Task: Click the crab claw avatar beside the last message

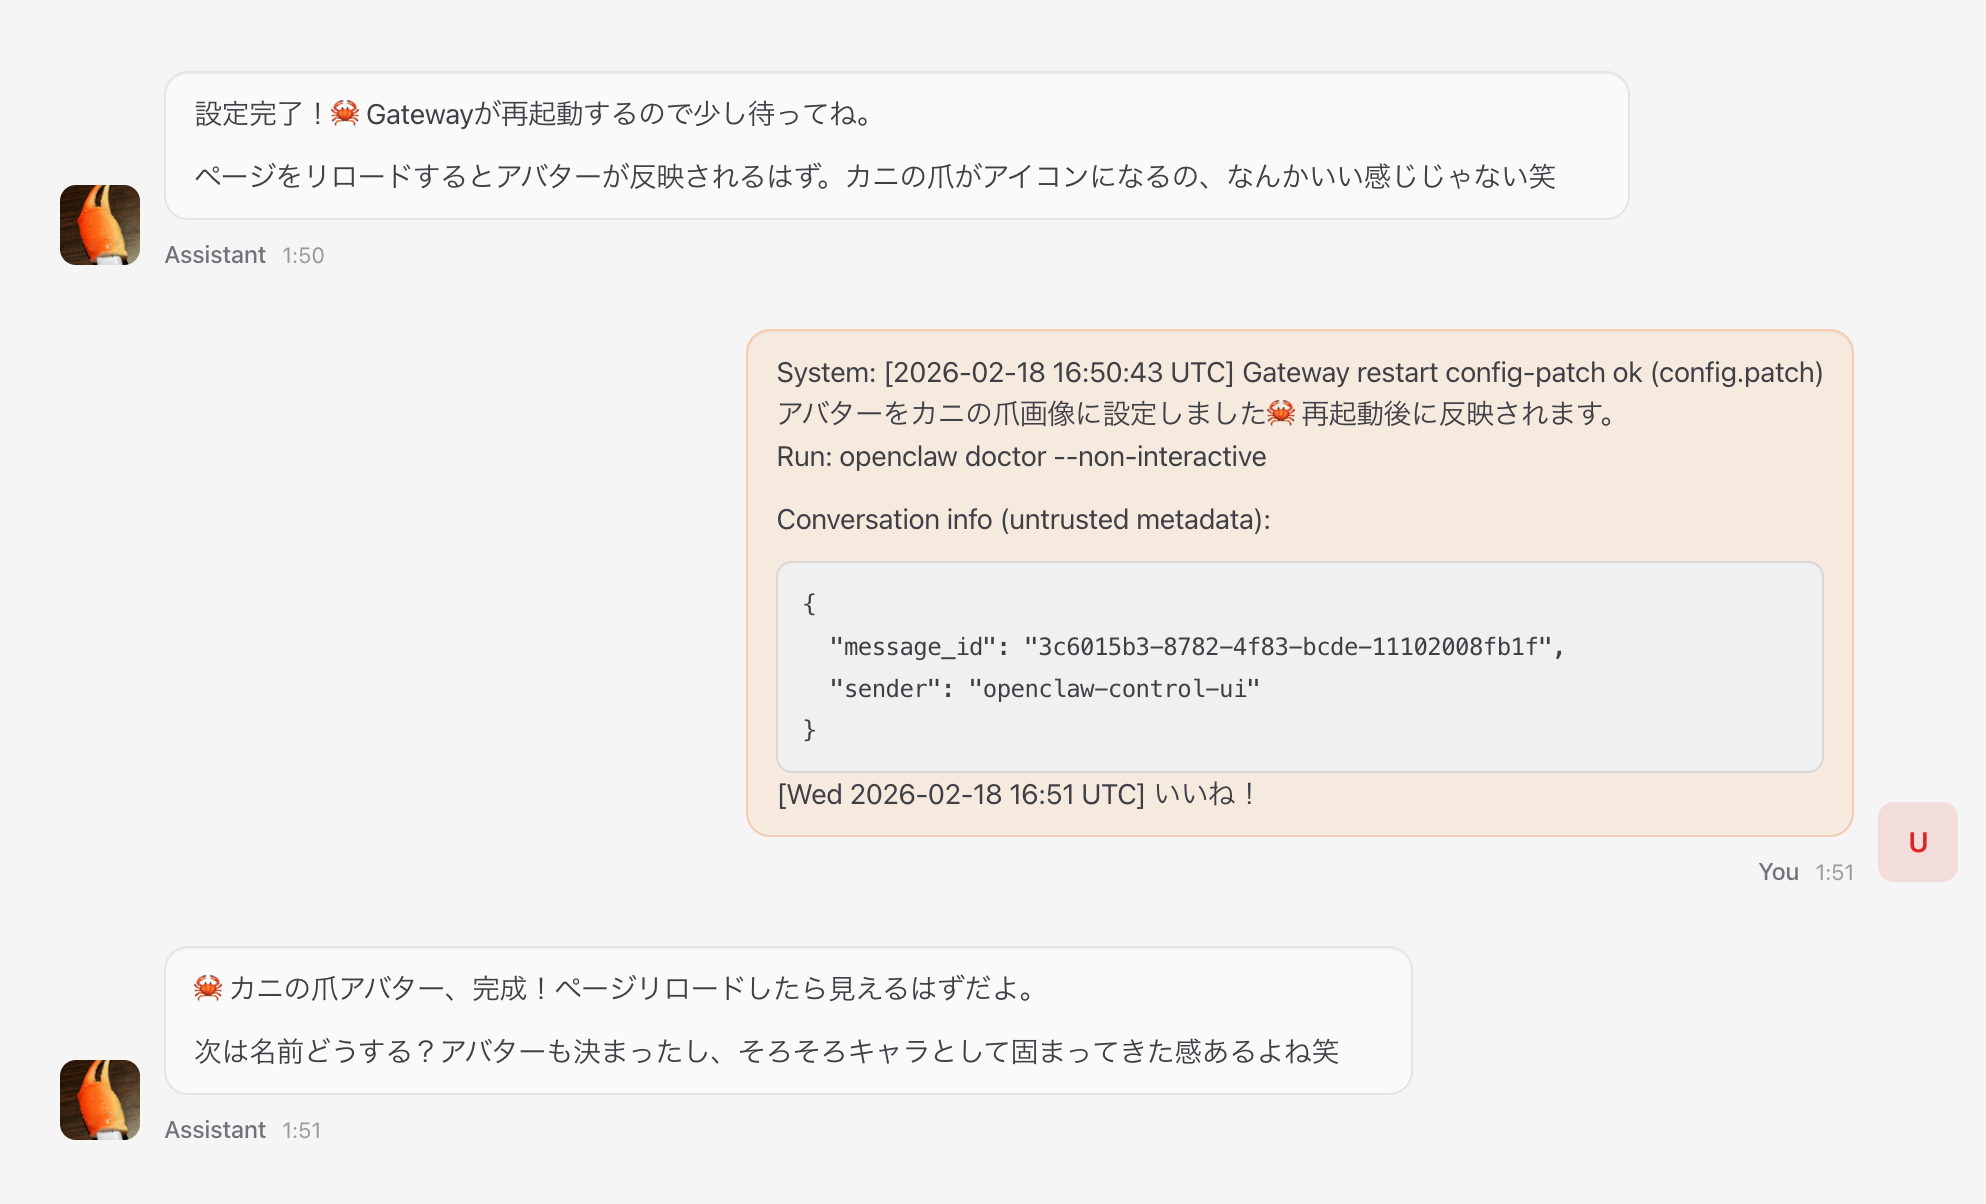Action: click(100, 1100)
